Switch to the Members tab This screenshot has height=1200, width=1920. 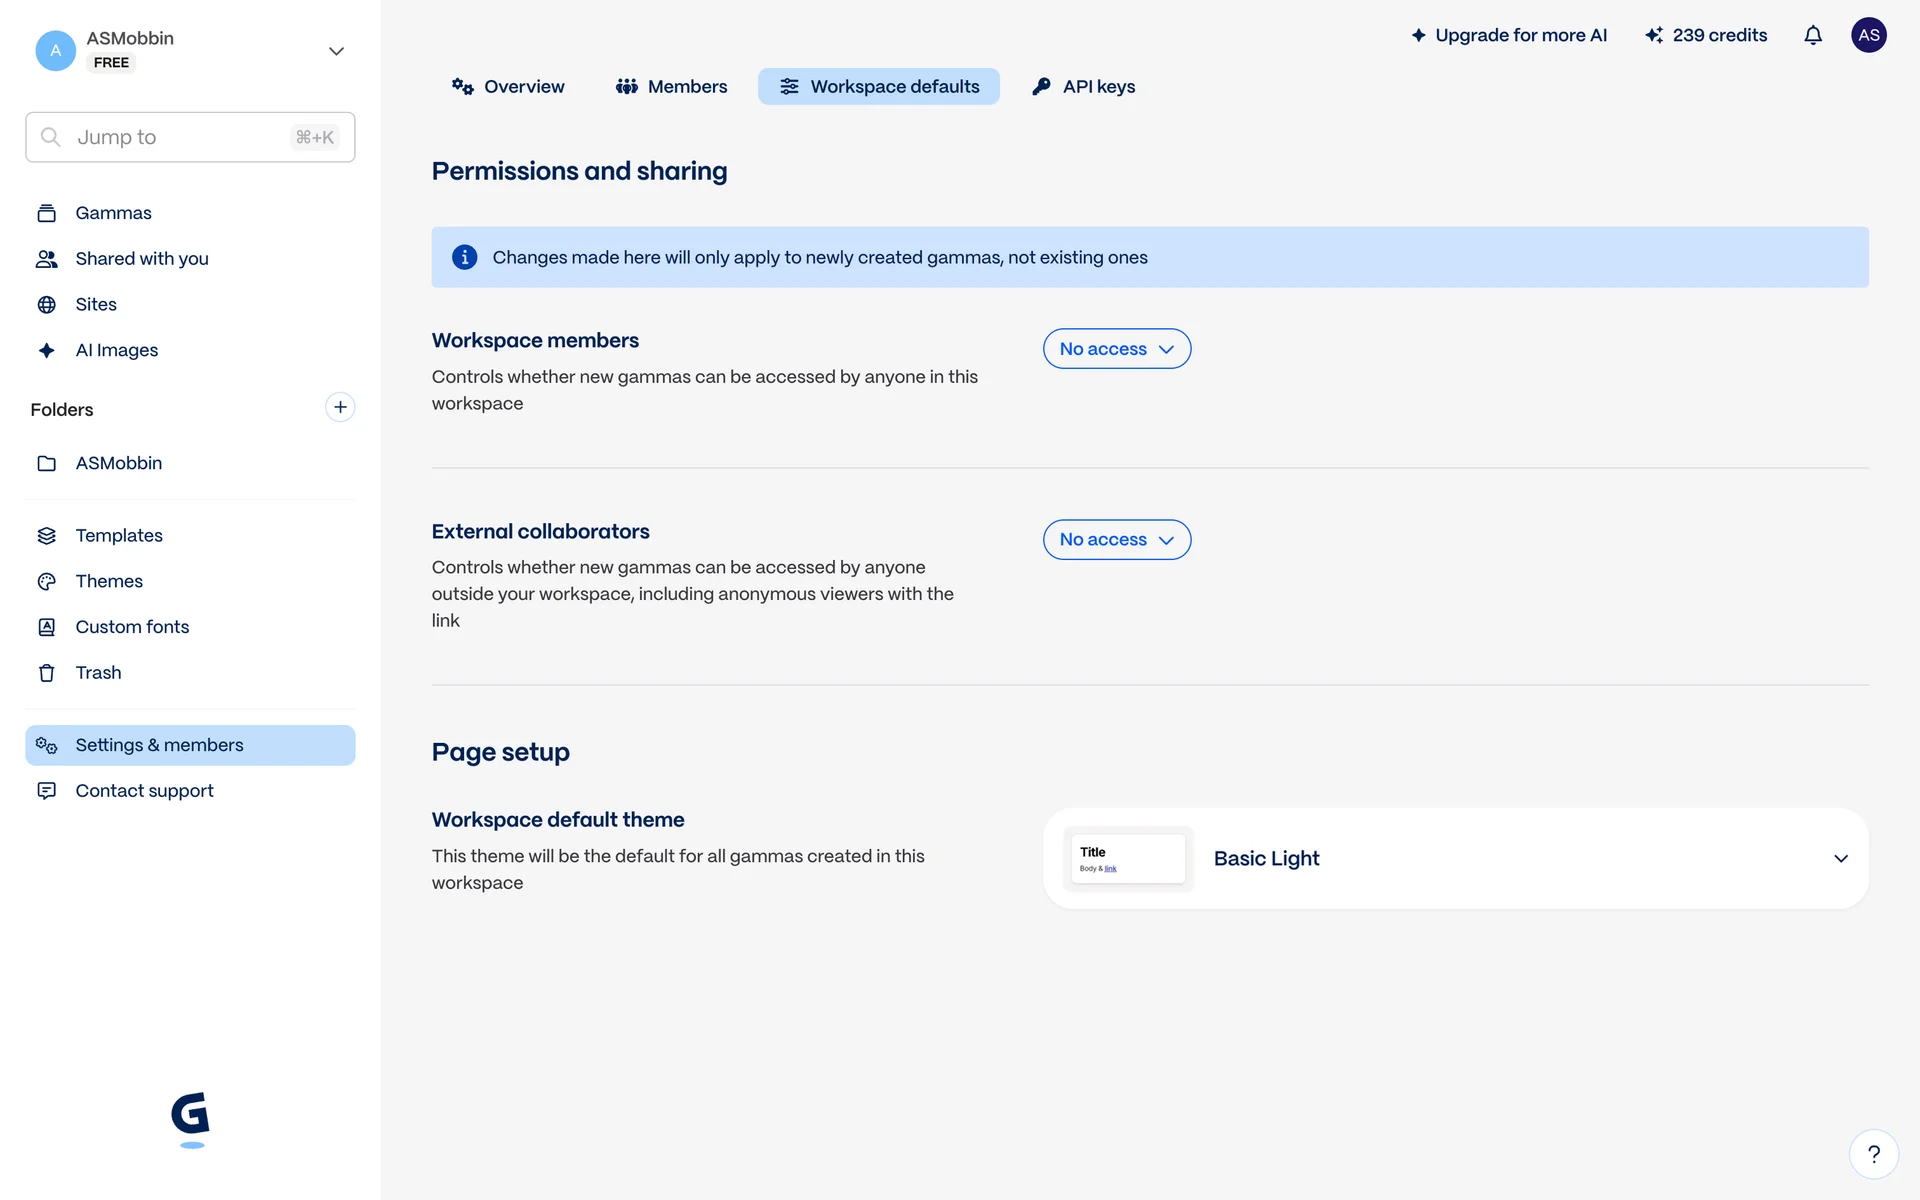671,87
